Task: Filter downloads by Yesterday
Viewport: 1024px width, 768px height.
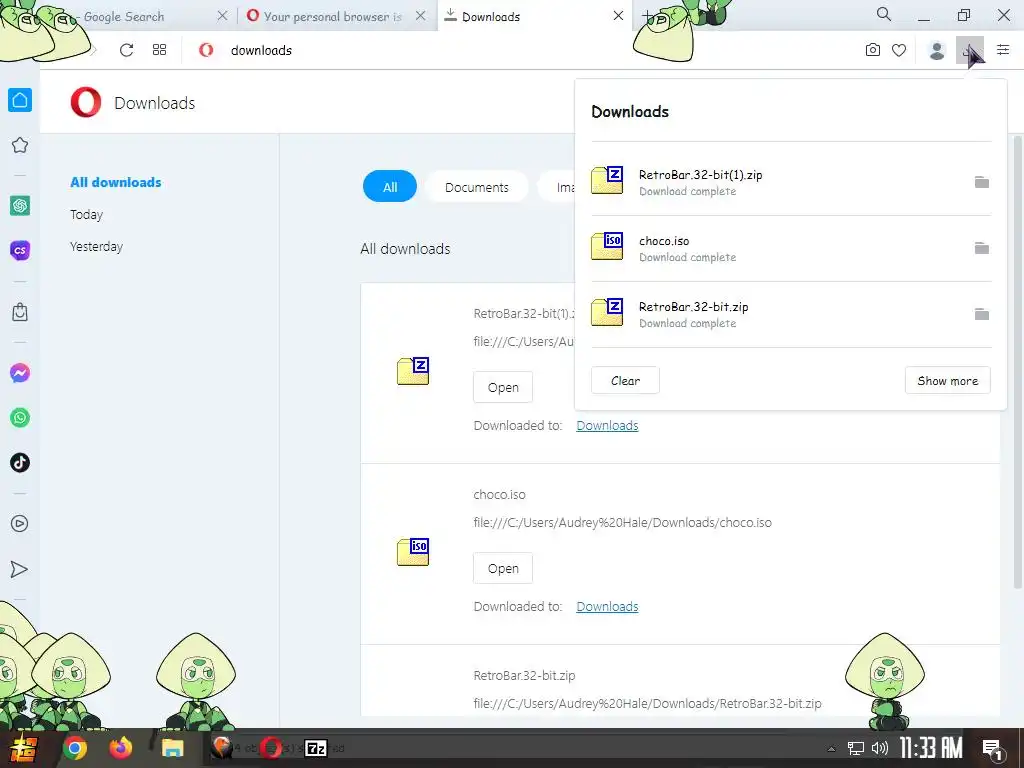Action: tap(96, 246)
